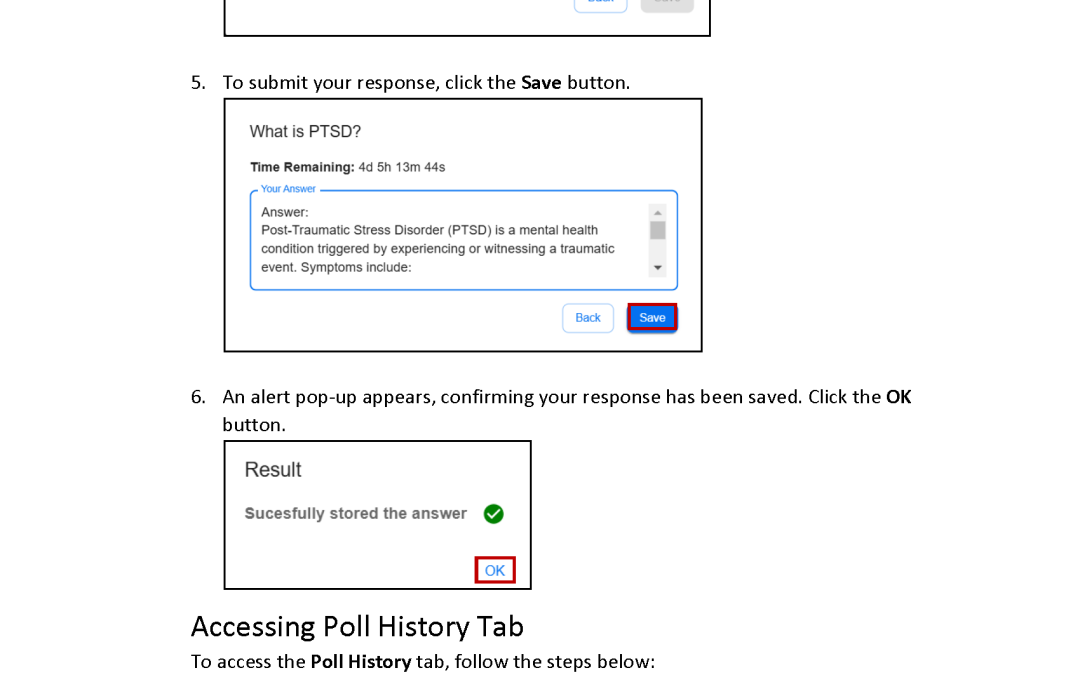The width and height of the screenshot is (1080, 675).
Task: Click the "Sucesfully stored the answer" message
Action: (355, 514)
